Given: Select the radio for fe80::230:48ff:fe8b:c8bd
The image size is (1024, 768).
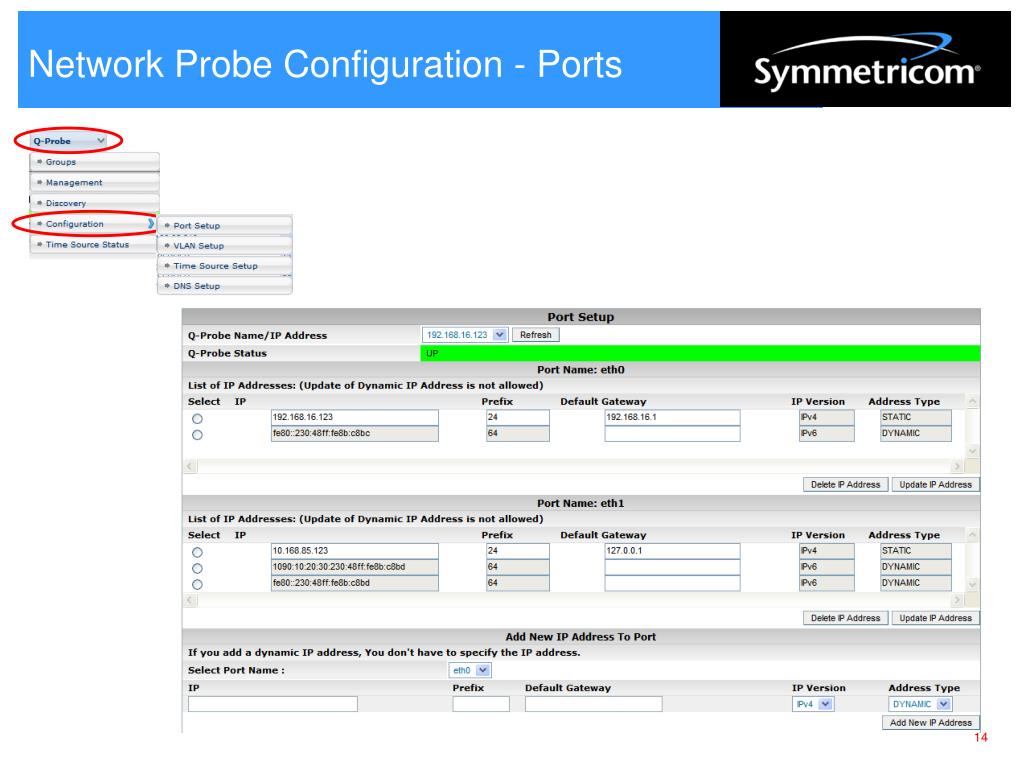Looking at the screenshot, I should [x=197, y=585].
